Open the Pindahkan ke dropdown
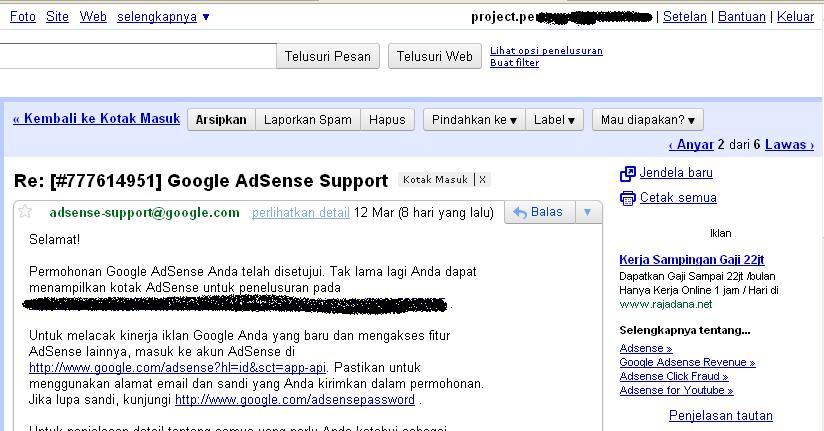Viewport: 824px width, 431px height. (x=474, y=120)
